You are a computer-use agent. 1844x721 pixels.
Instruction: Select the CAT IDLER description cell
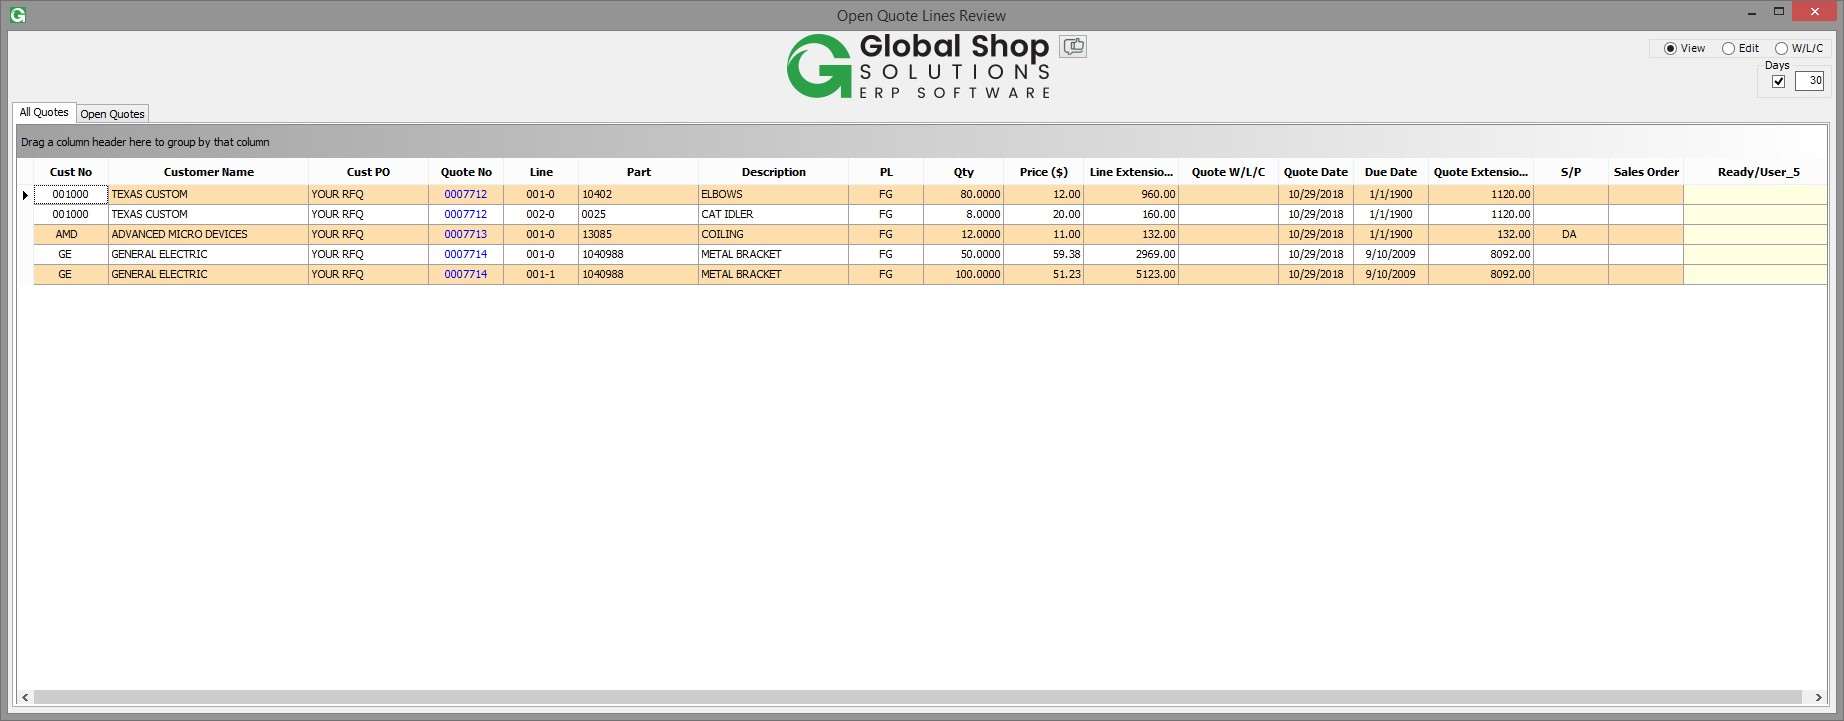[774, 214]
